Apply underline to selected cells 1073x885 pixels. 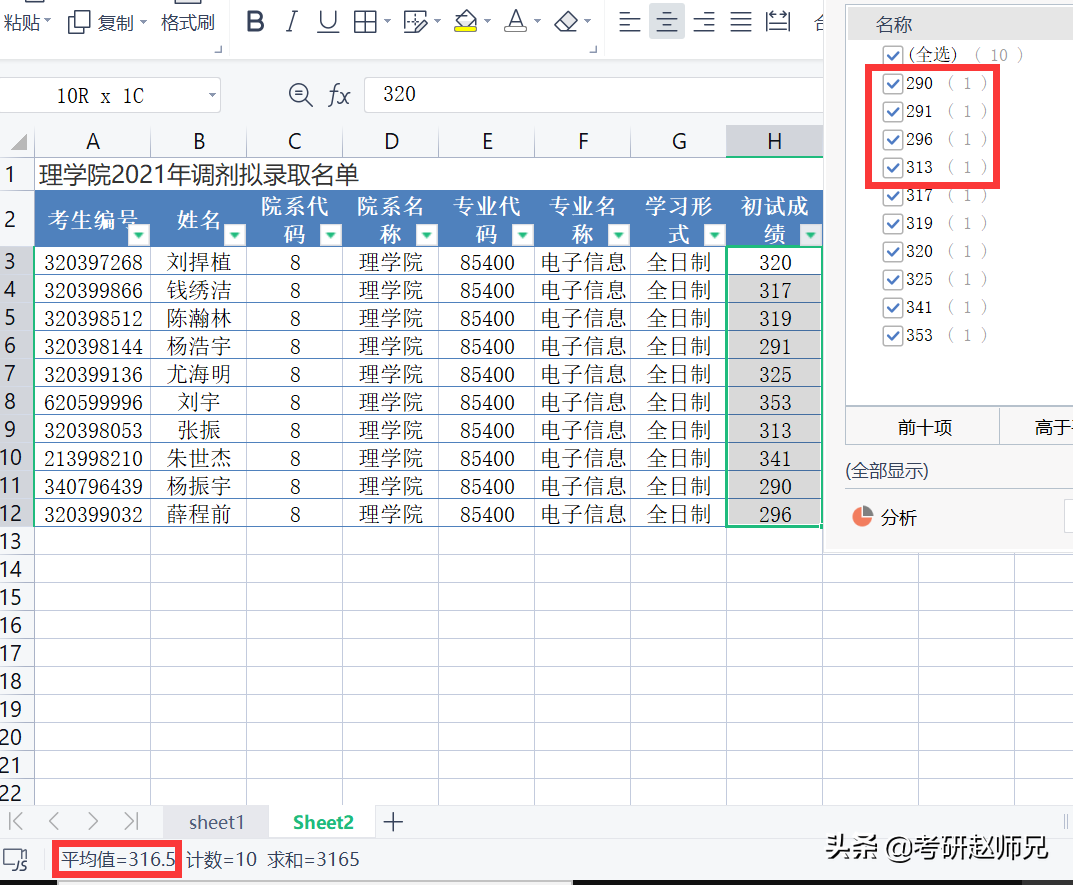(328, 22)
